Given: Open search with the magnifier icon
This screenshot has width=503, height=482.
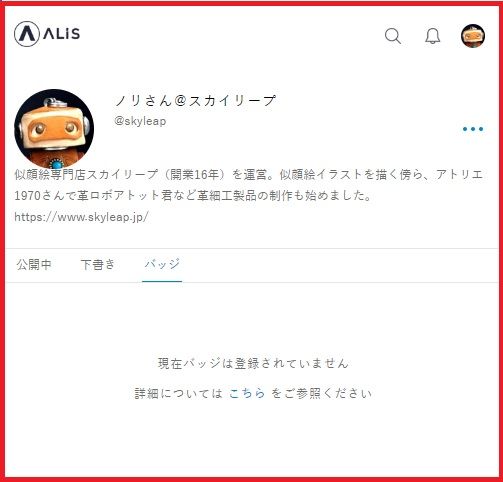Looking at the screenshot, I should pyautogui.click(x=393, y=36).
